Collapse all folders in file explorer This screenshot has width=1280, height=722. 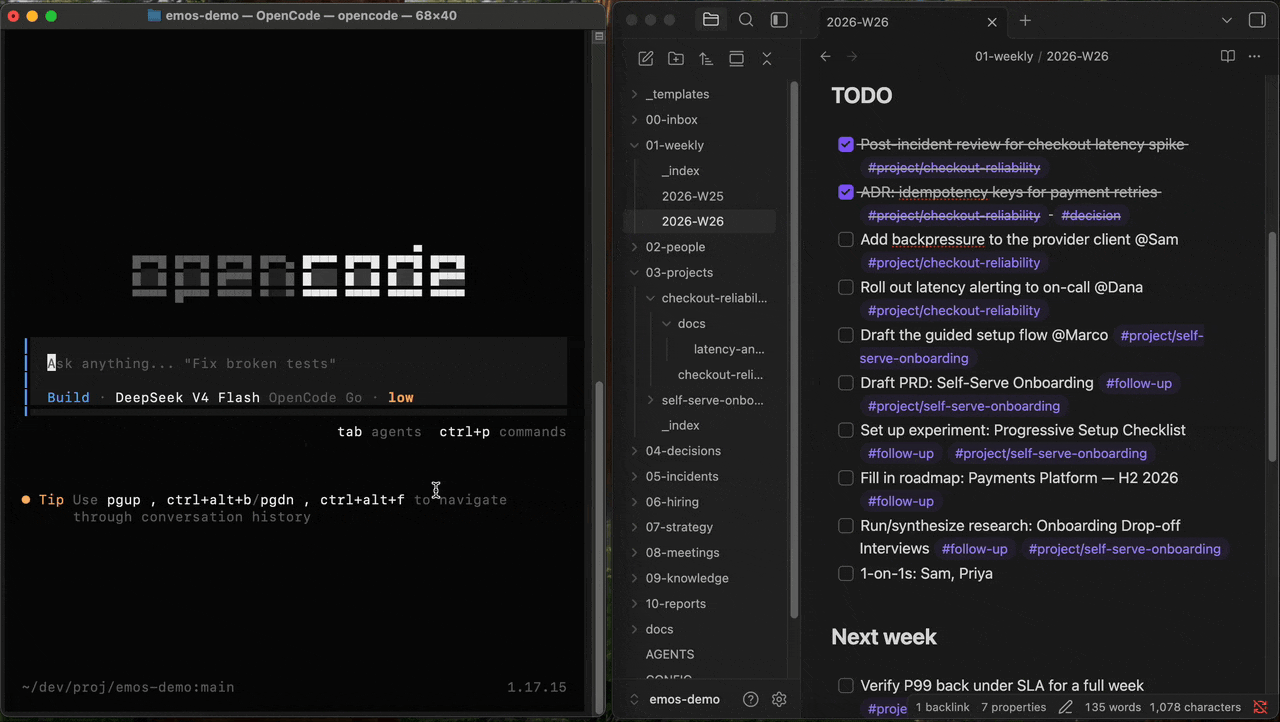pos(767,59)
